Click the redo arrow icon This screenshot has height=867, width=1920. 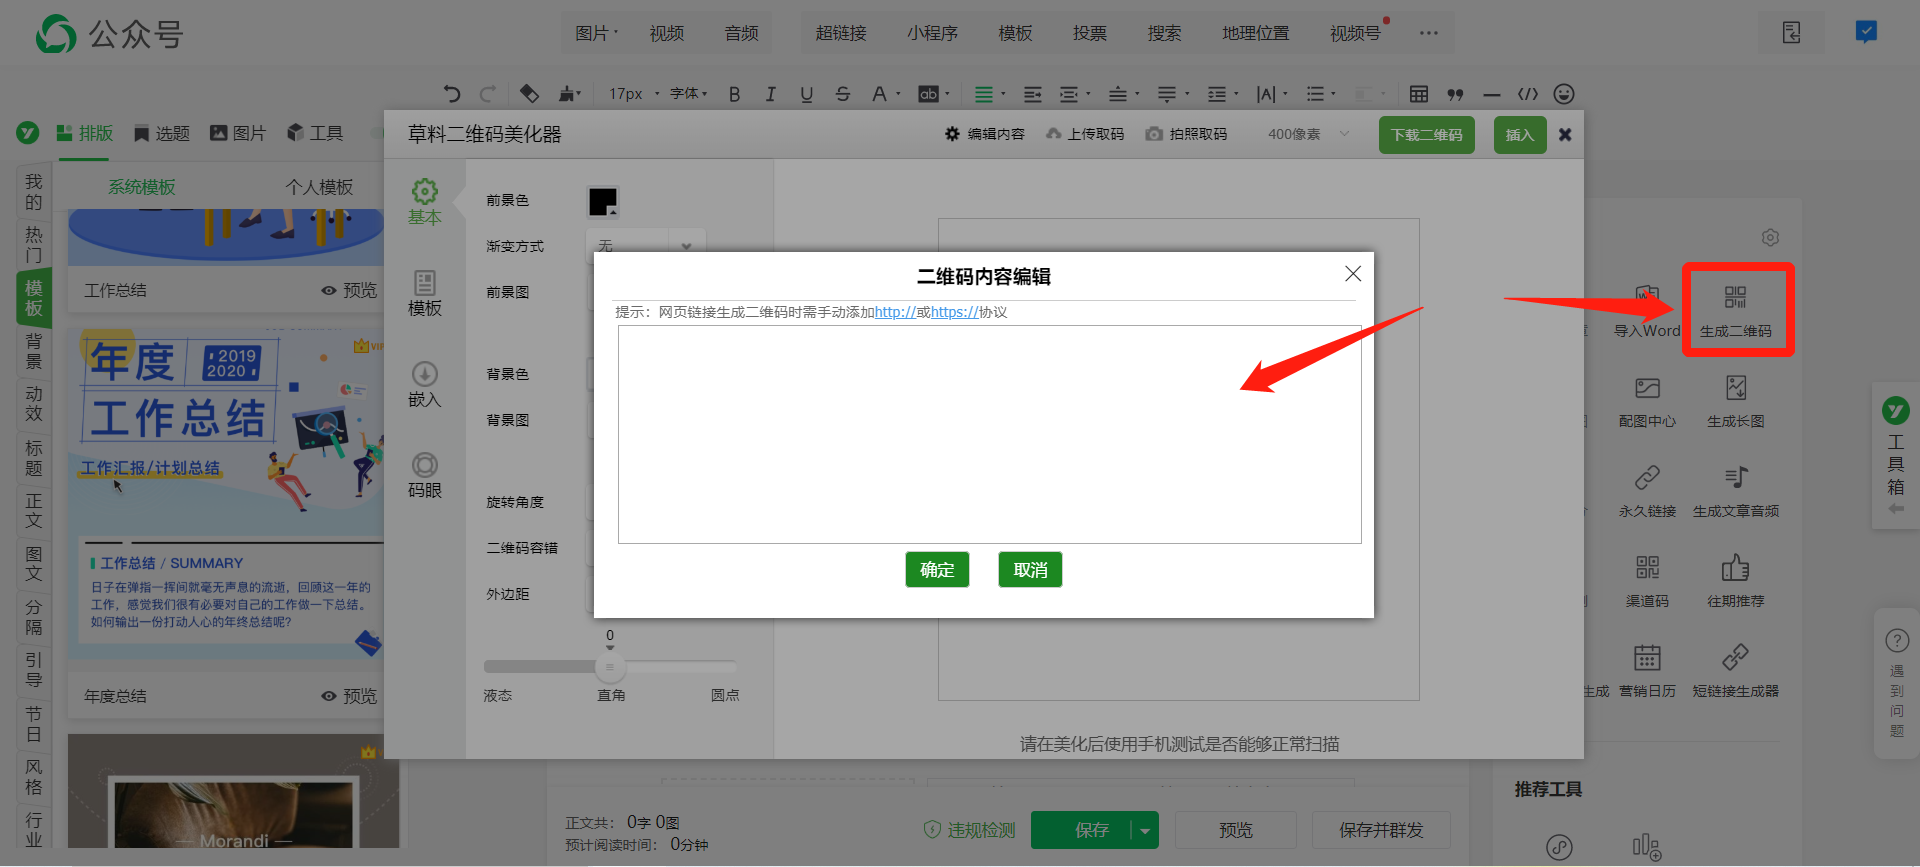point(488,94)
